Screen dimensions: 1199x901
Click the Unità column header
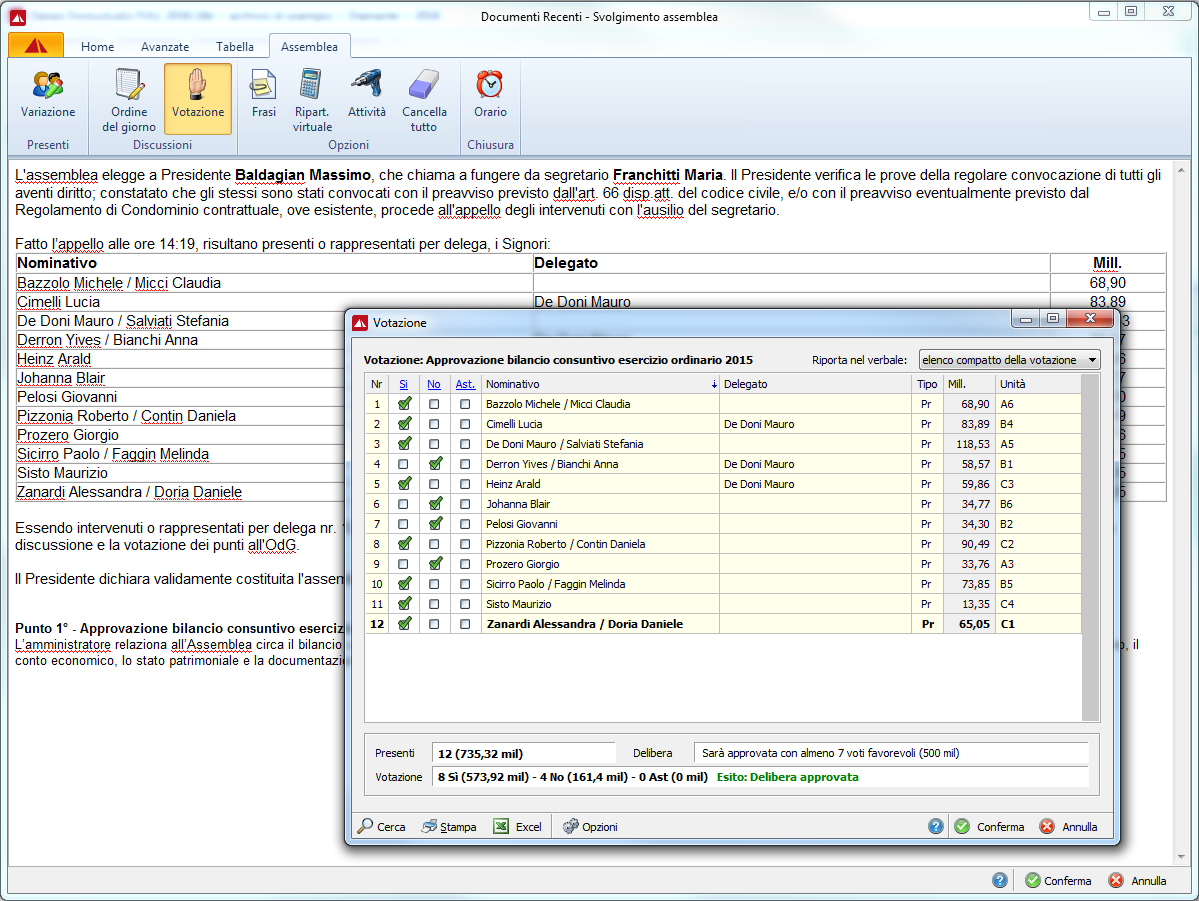[1038, 384]
